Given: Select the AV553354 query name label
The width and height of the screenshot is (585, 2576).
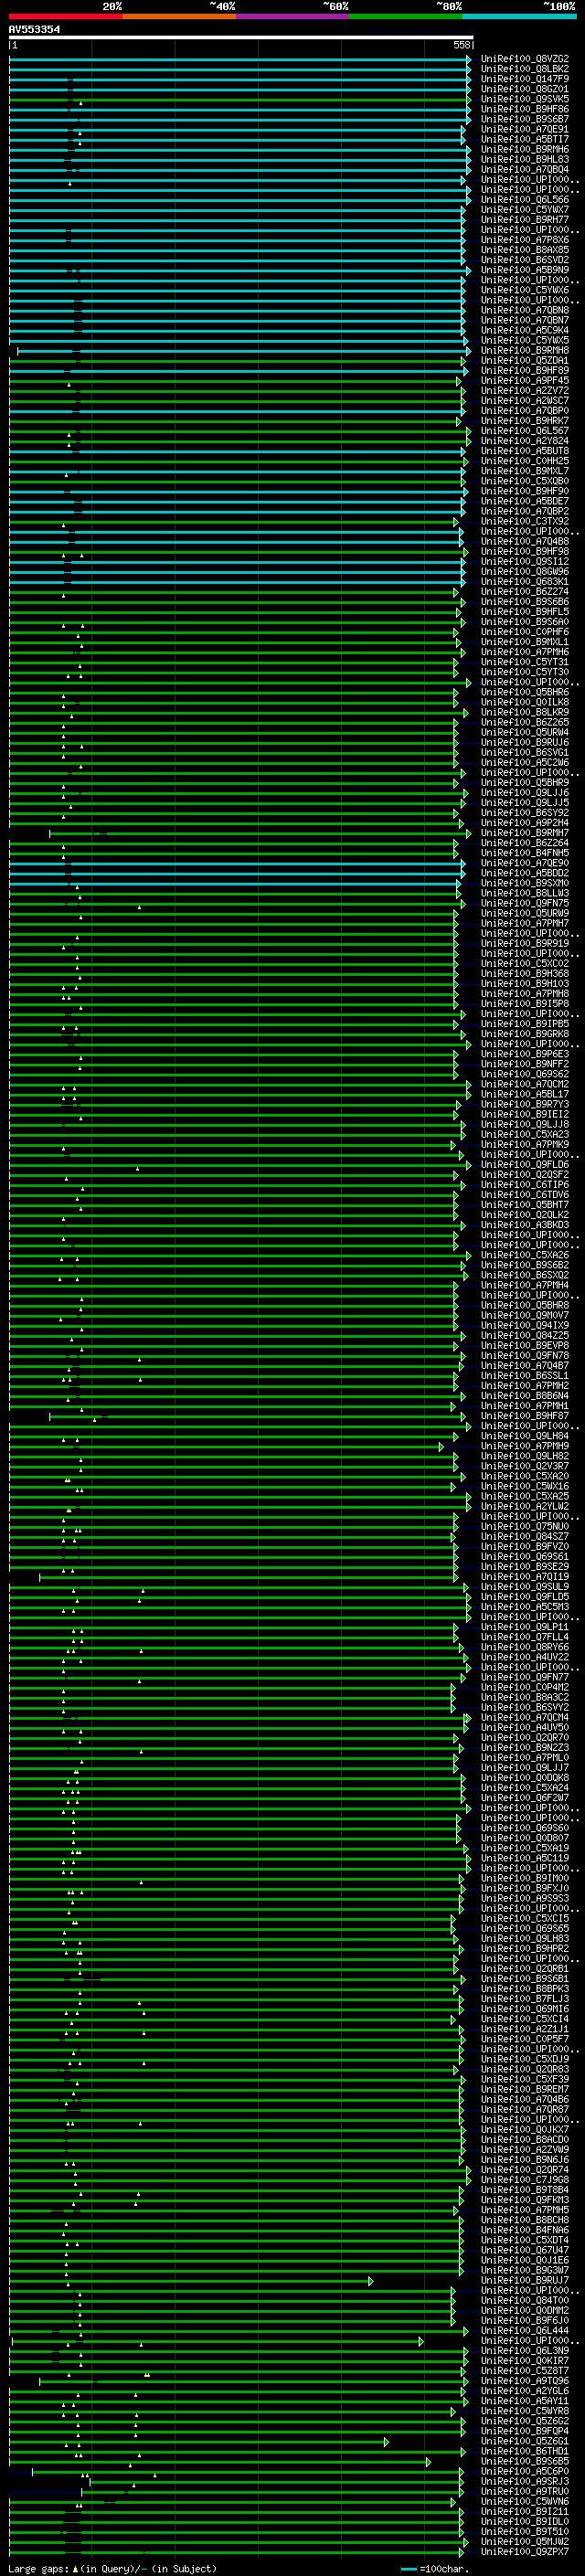Looking at the screenshot, I should tap(35, 29).
